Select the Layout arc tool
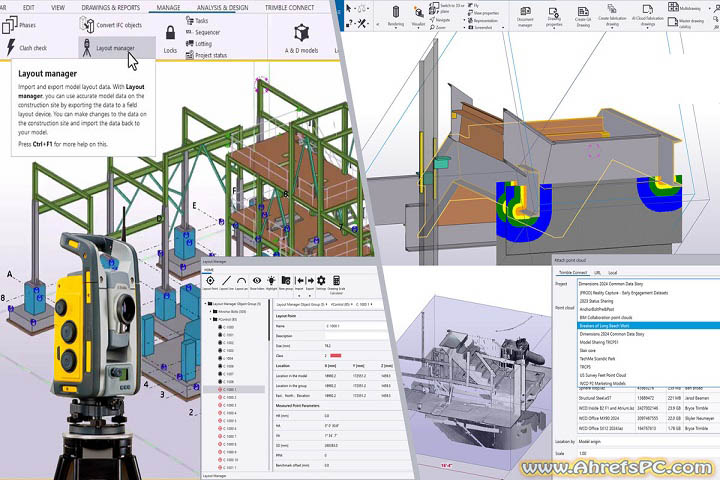Screen dimensions: 720x480 pyautogui.click(x=242, y=283)
